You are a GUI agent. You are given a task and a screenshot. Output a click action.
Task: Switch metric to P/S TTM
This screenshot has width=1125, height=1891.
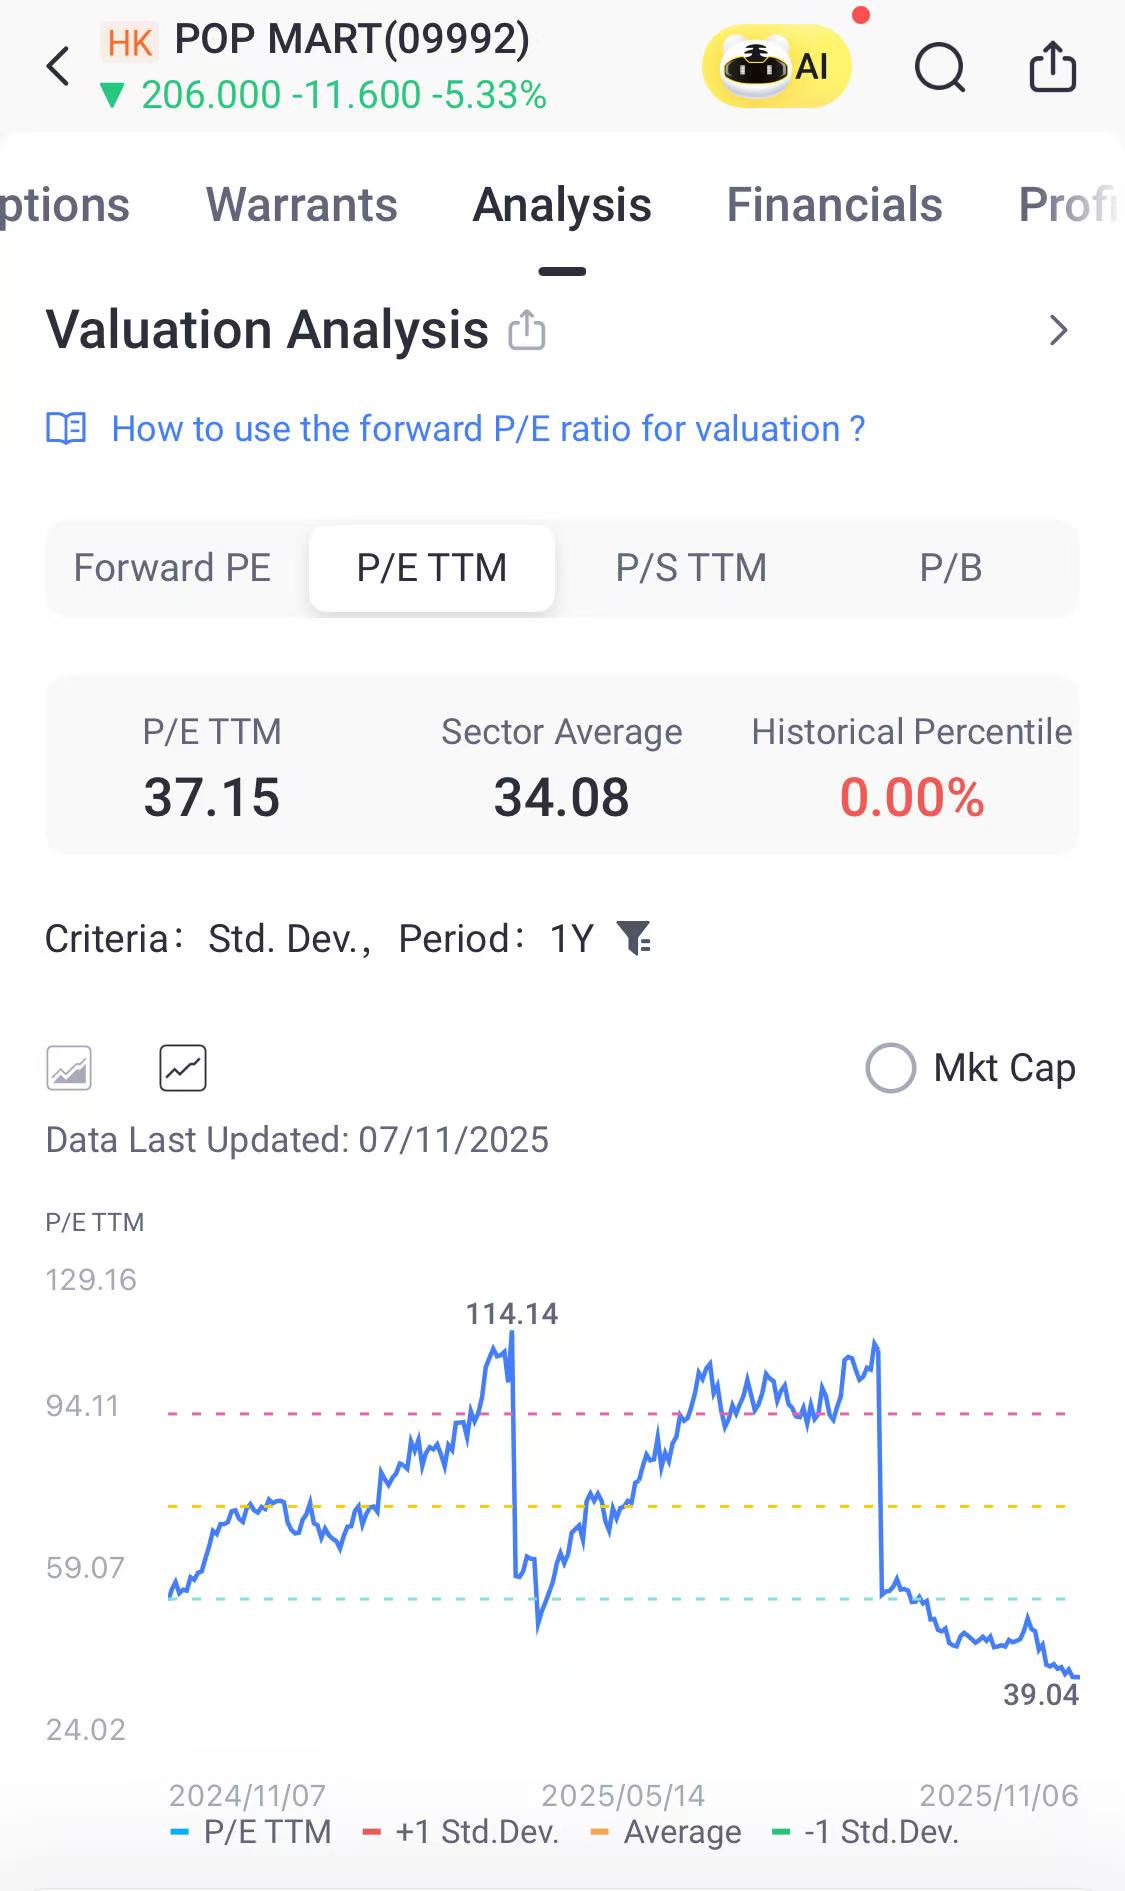(x=691, y=568)
